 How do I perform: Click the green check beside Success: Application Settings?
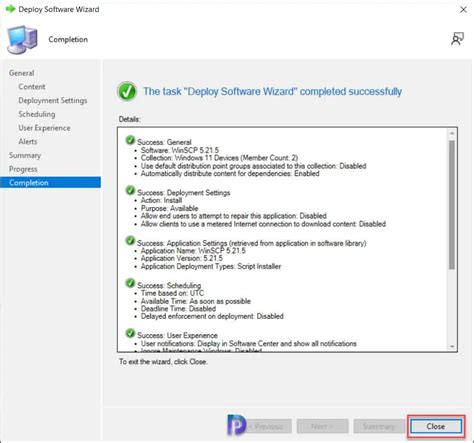click(x=130, y=241)
